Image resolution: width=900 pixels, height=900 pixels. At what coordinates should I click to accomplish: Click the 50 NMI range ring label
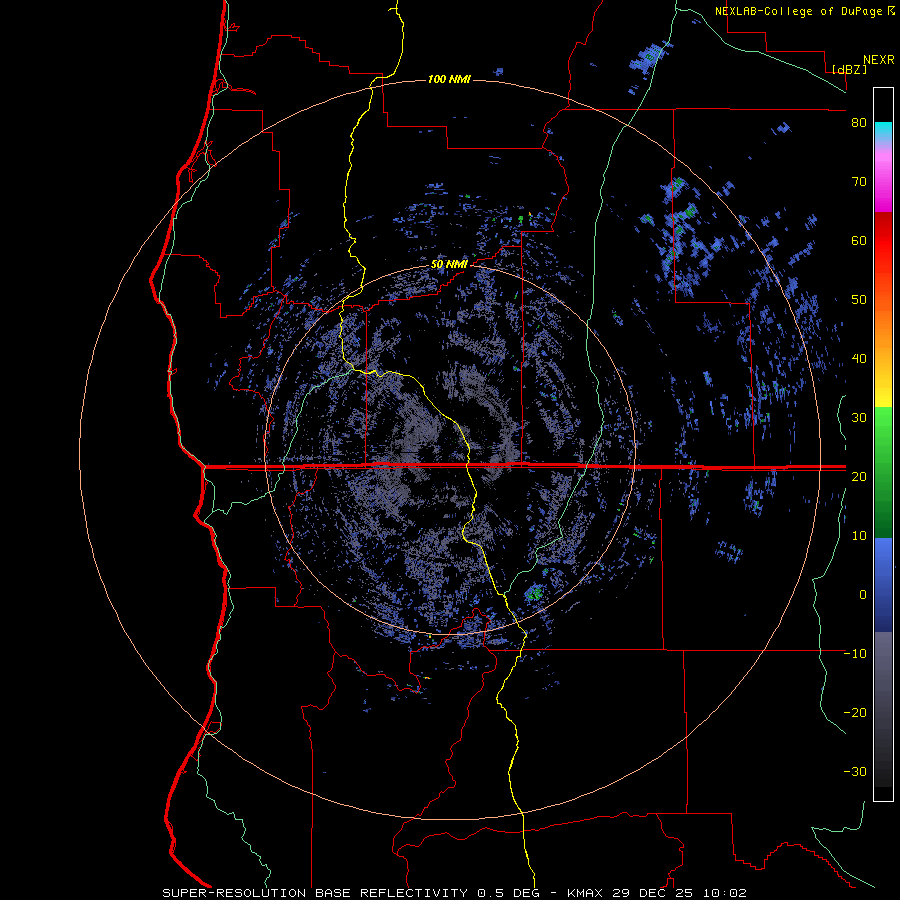tap(449, 264)
